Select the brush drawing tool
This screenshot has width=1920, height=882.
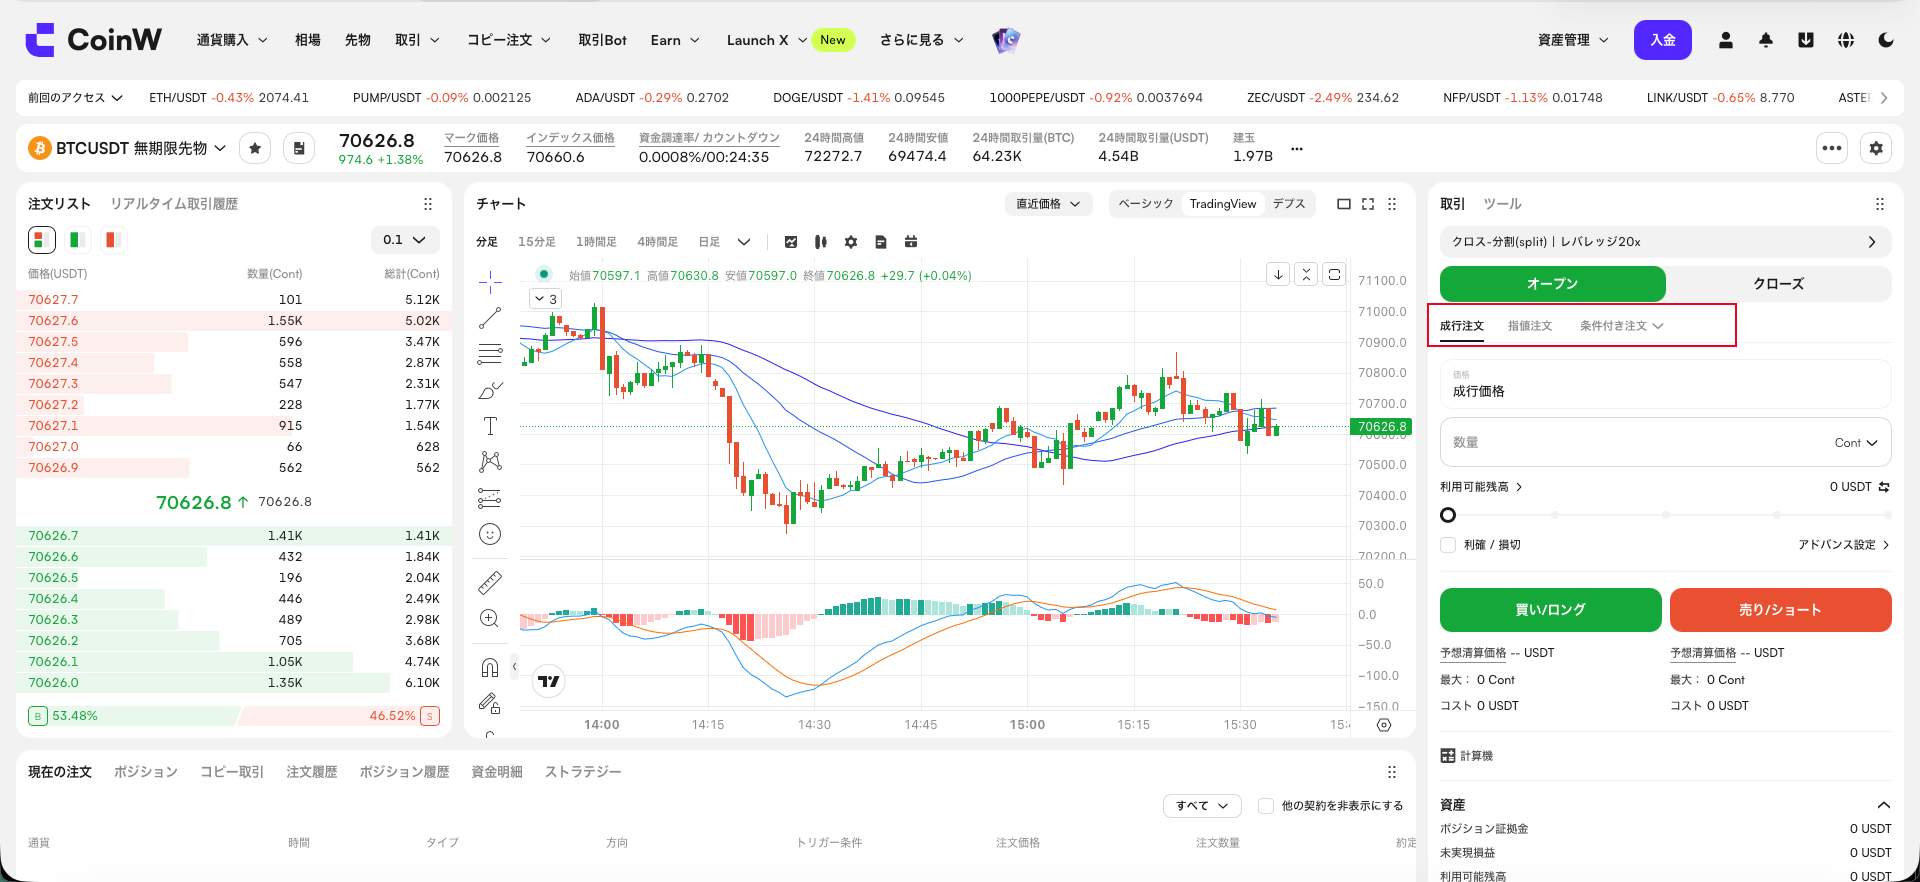click(x=490, y=390)
